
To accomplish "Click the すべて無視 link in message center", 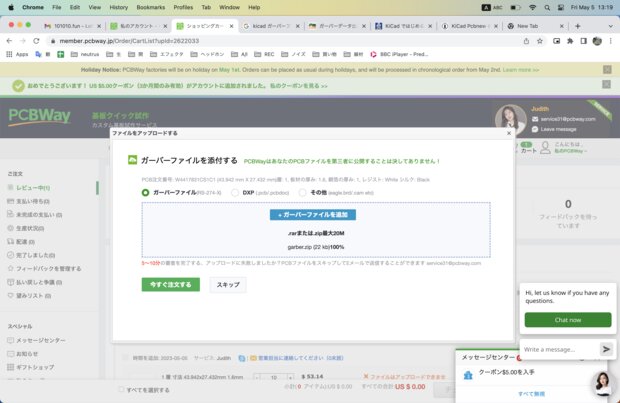I will 531,394.
